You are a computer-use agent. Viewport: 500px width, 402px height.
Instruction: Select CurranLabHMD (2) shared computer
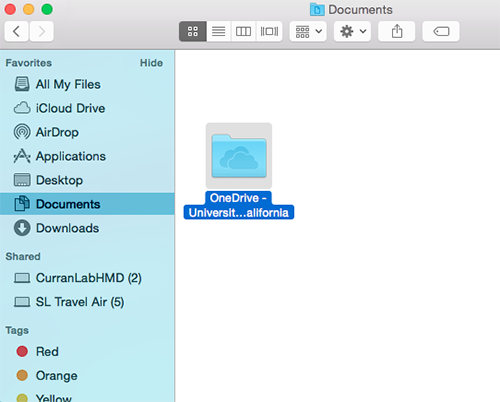(x=87, y=278)
